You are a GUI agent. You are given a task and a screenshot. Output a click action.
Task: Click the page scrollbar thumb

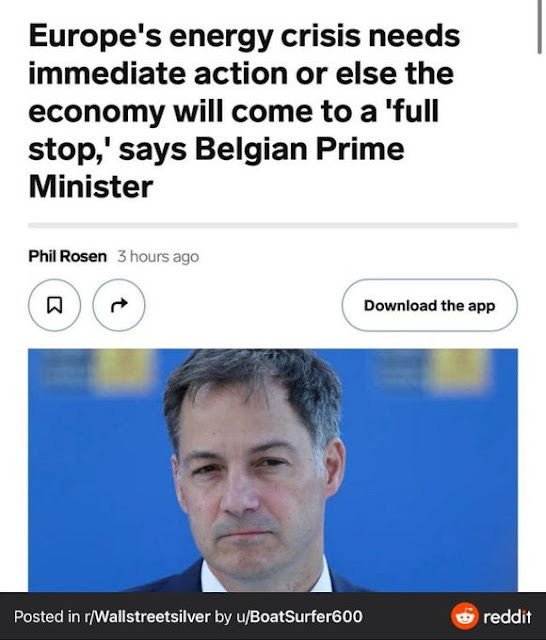click(x=539, y=27)
